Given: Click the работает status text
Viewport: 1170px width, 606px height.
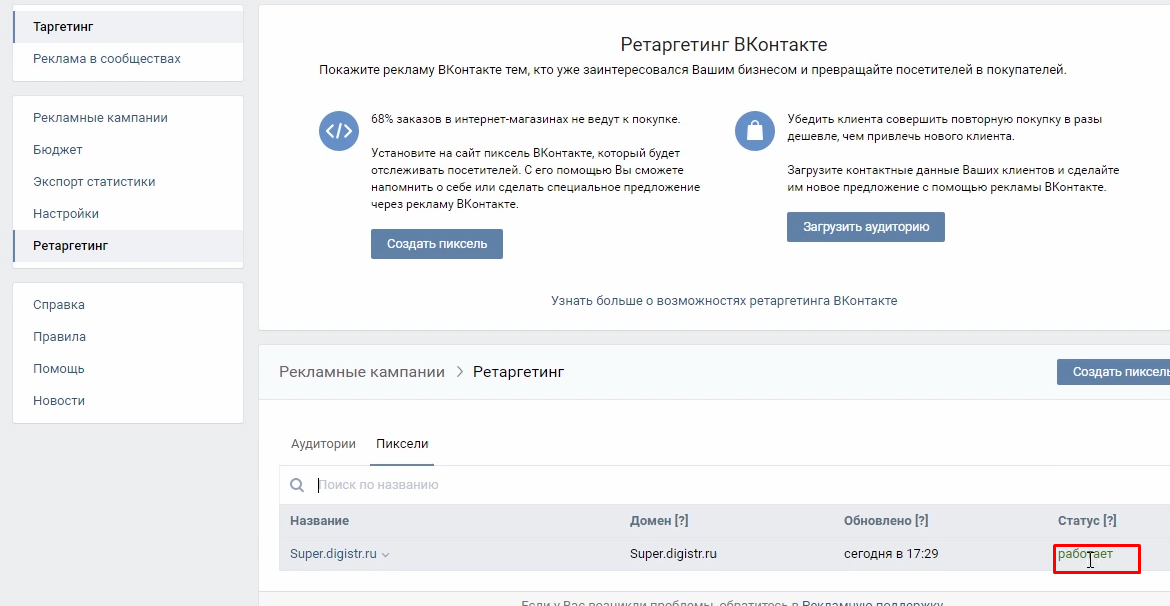Looking at the screenshot, I should pyautogui.click(x=1085, y=554).
